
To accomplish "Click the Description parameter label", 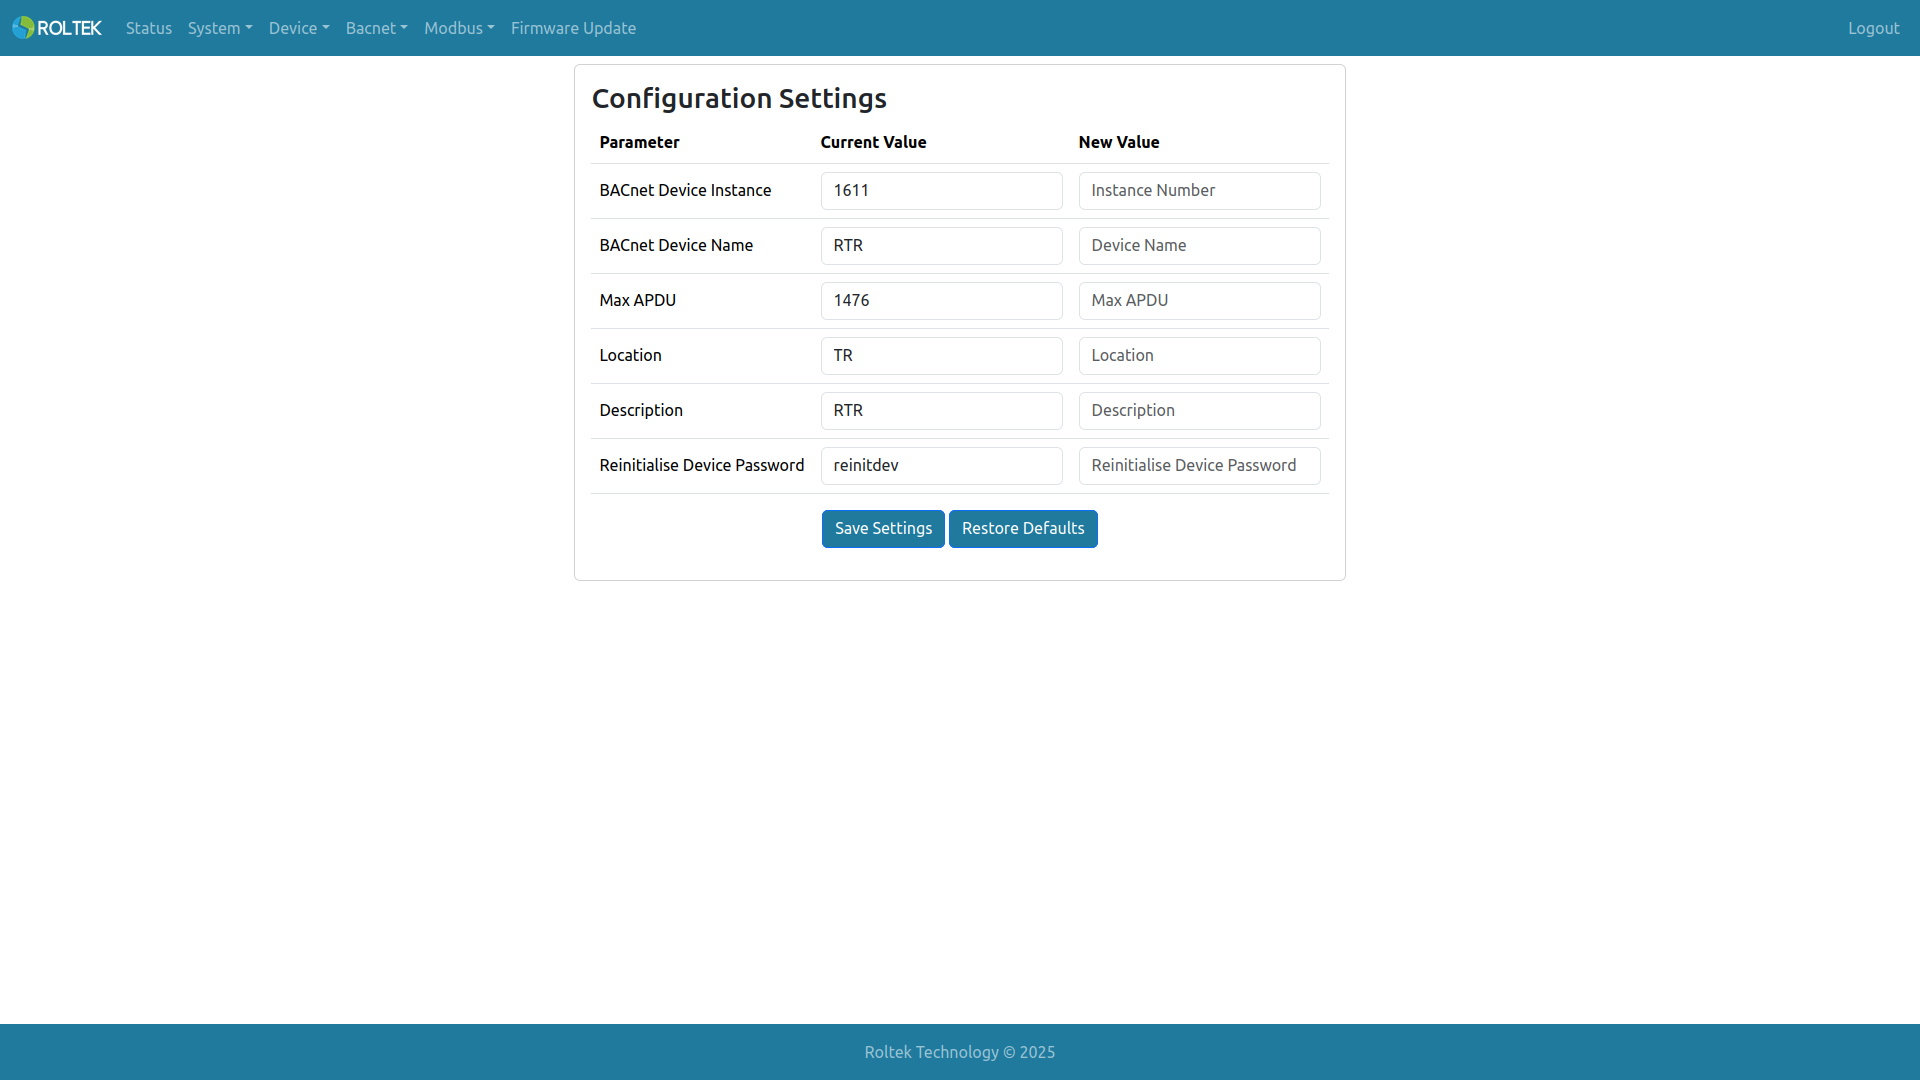I will (x=641, y=410).
